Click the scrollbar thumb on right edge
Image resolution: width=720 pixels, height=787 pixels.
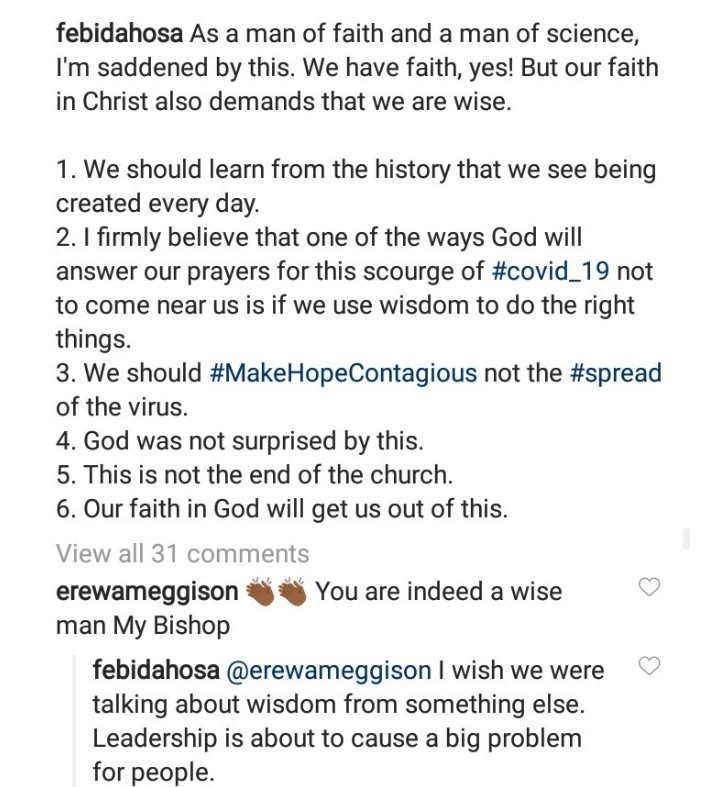pyautogui.click(x=686, y=538)
